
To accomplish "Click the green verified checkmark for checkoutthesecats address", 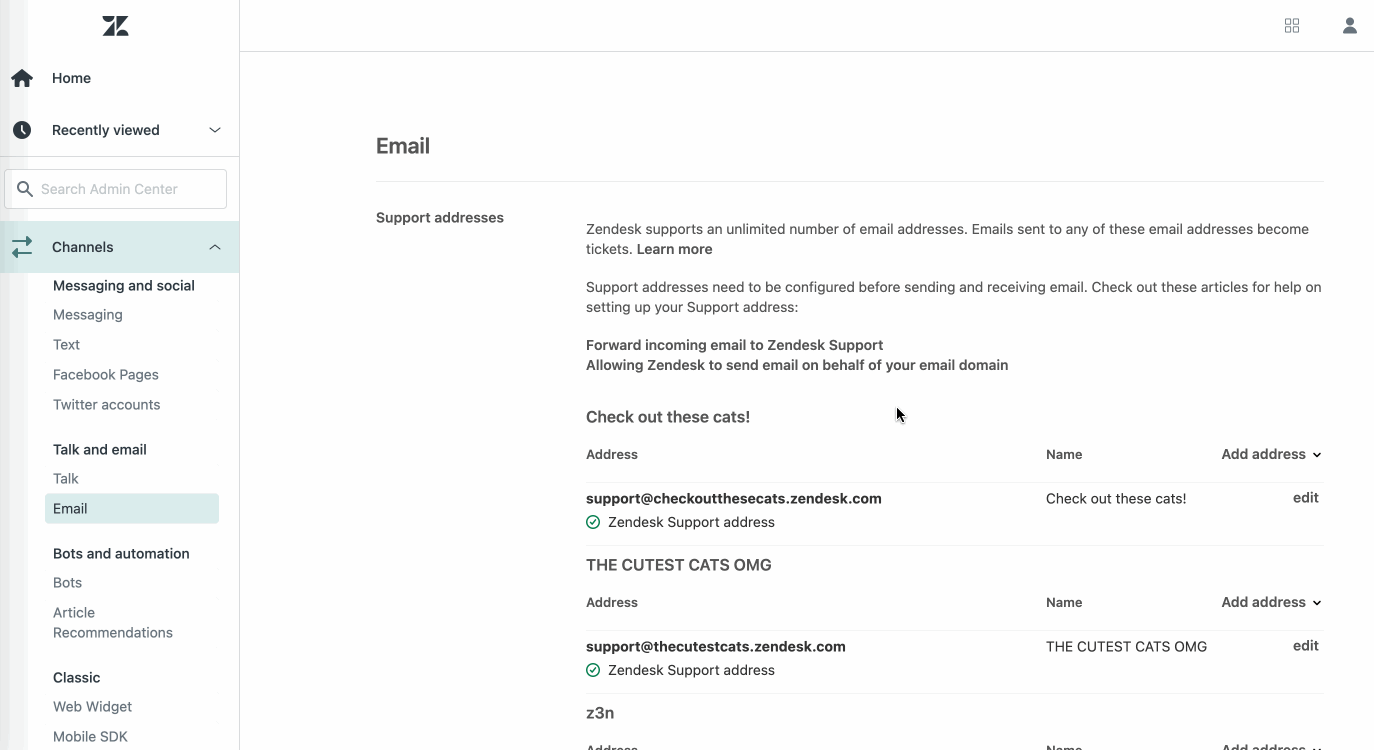I will (x=592, y=521).
